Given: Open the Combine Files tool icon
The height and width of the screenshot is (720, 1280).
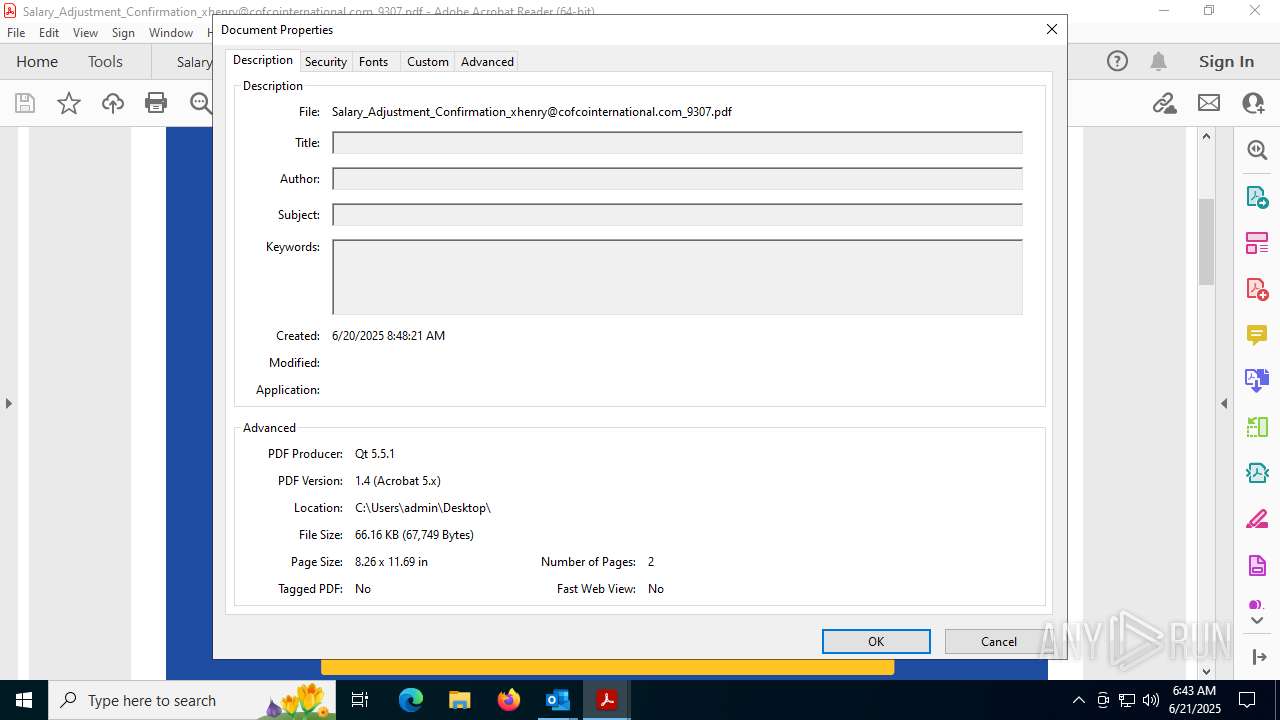Looking at the screenshot, I should 1257,380.
